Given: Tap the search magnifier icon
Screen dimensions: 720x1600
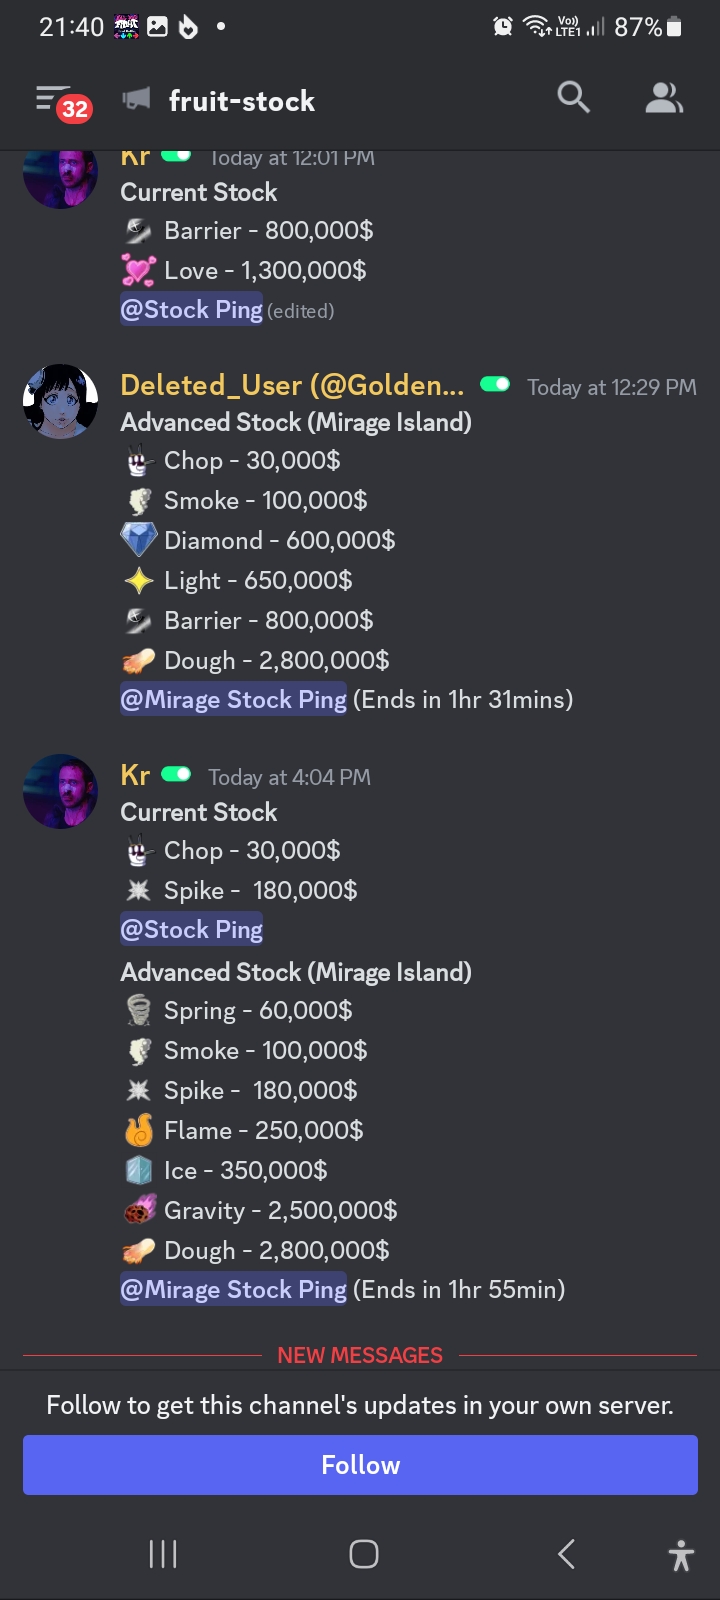Looking at the screenshot, I should (573, 98).
